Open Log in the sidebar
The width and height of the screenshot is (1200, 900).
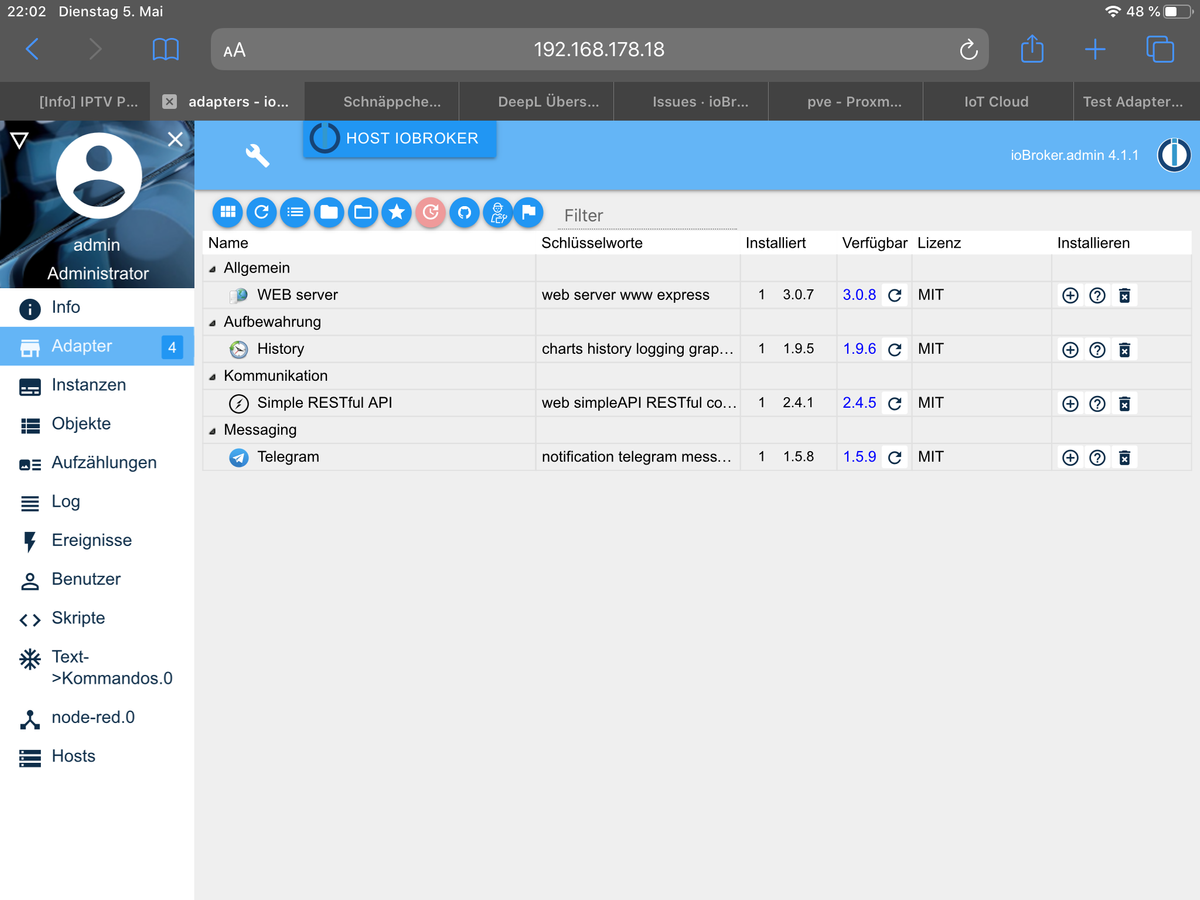click(97, 502)
